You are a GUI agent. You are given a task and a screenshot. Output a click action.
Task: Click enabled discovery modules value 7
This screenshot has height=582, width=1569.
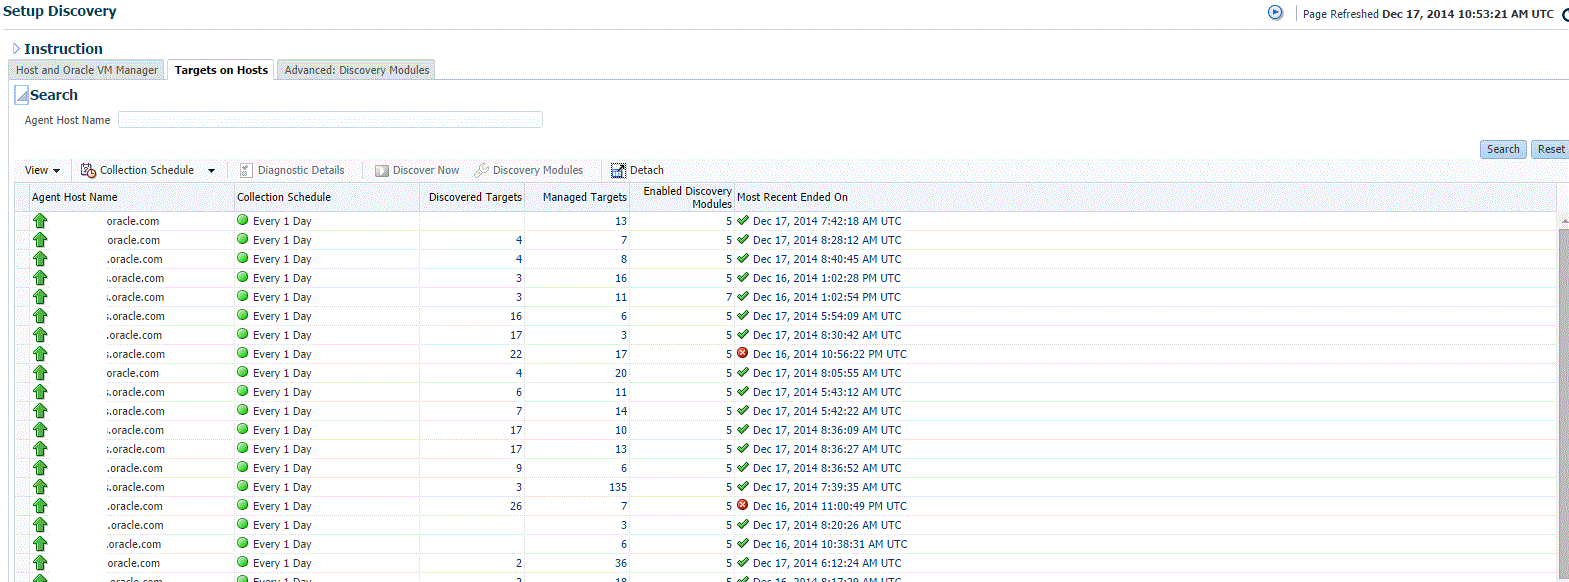pos(729,297)
